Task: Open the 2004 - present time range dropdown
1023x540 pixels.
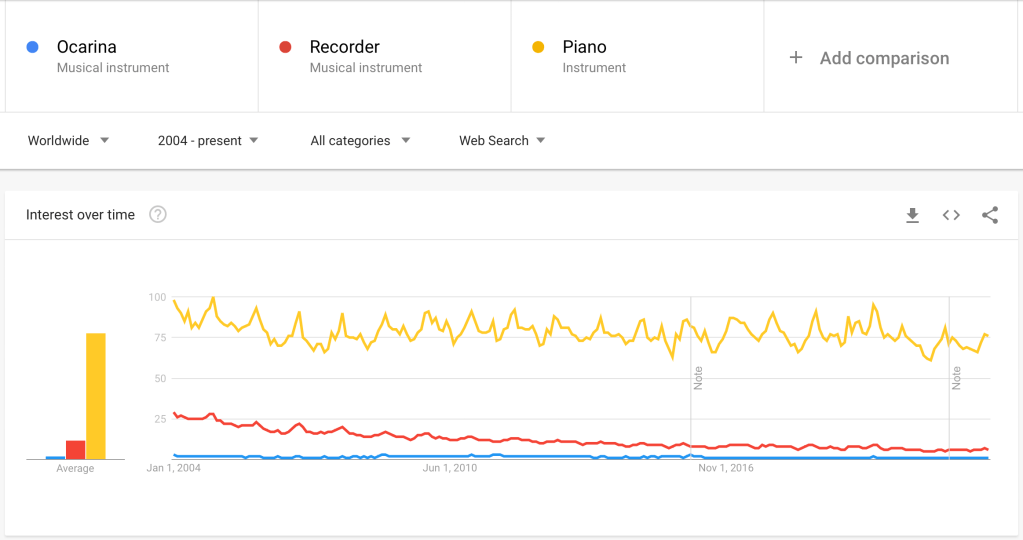Action: 208,141
